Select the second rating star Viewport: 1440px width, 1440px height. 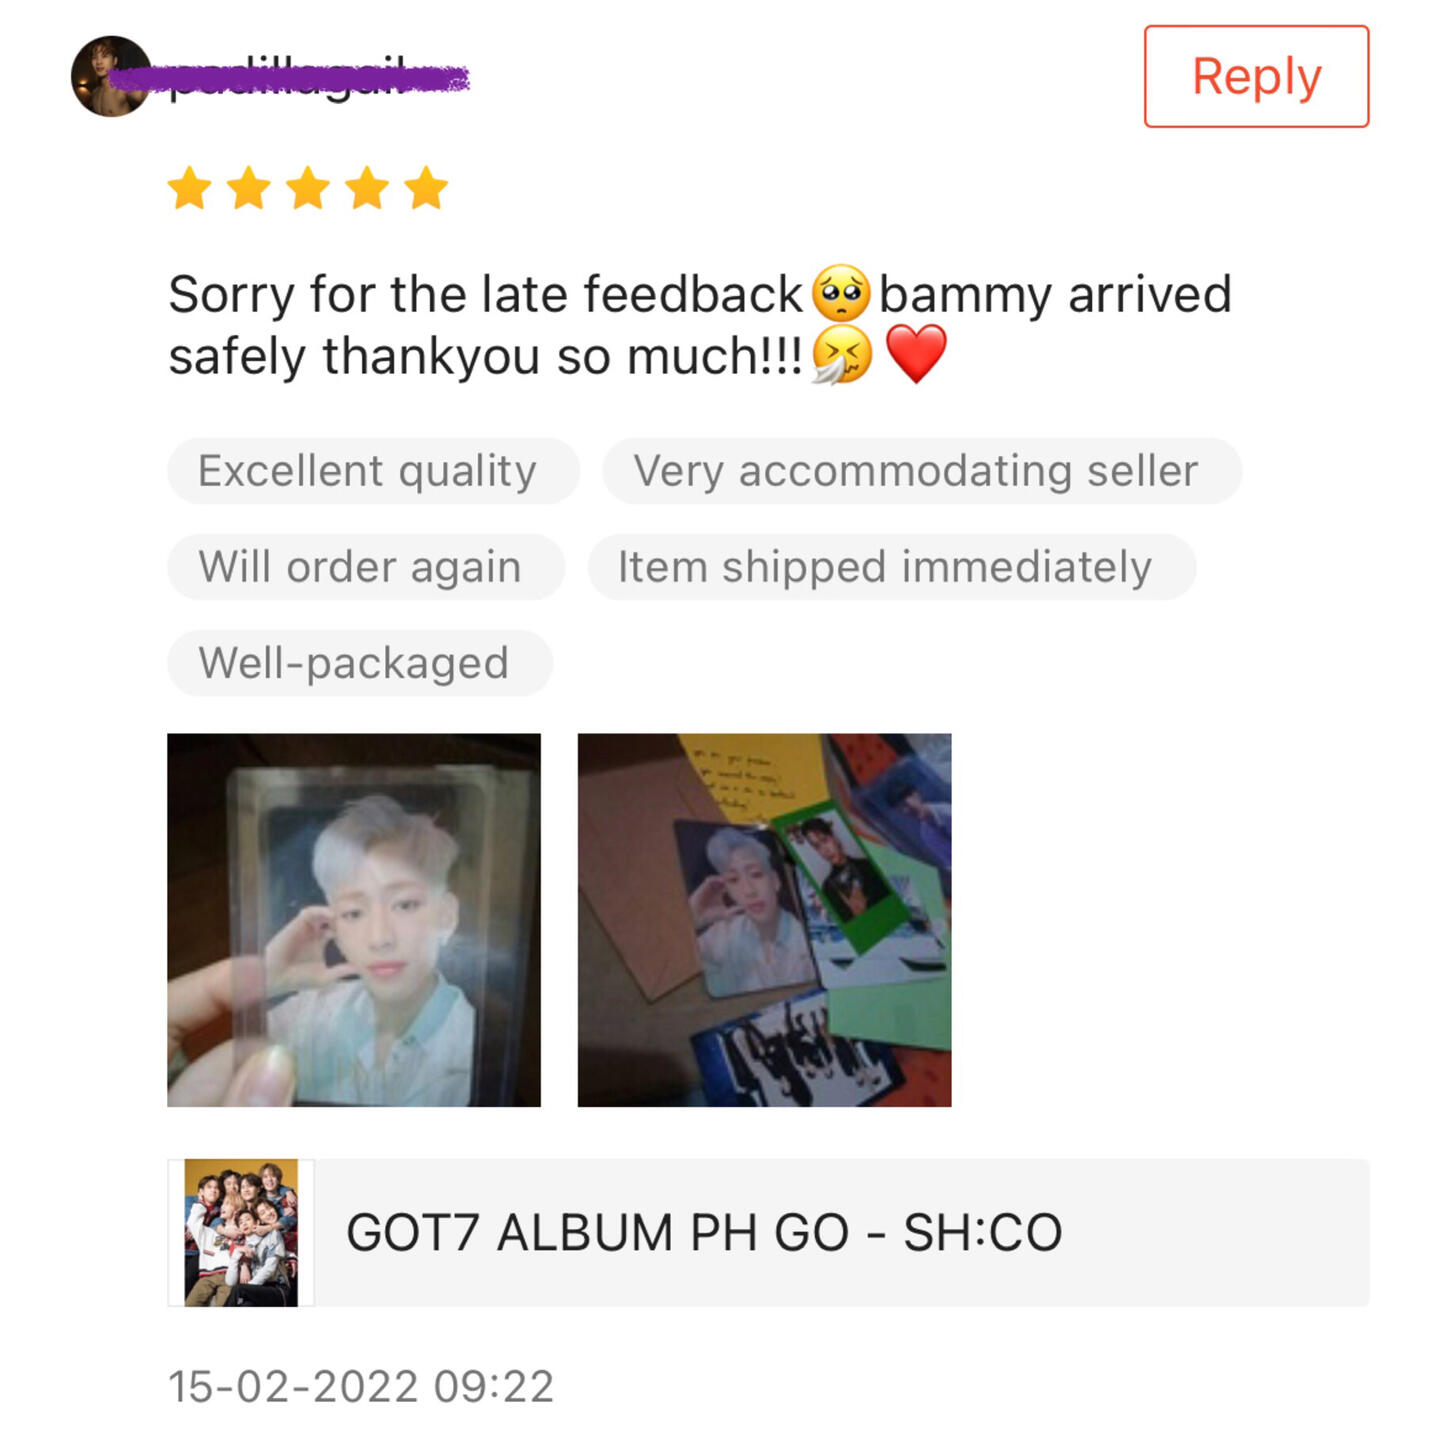pyautogui.click(x=248, y=188)
